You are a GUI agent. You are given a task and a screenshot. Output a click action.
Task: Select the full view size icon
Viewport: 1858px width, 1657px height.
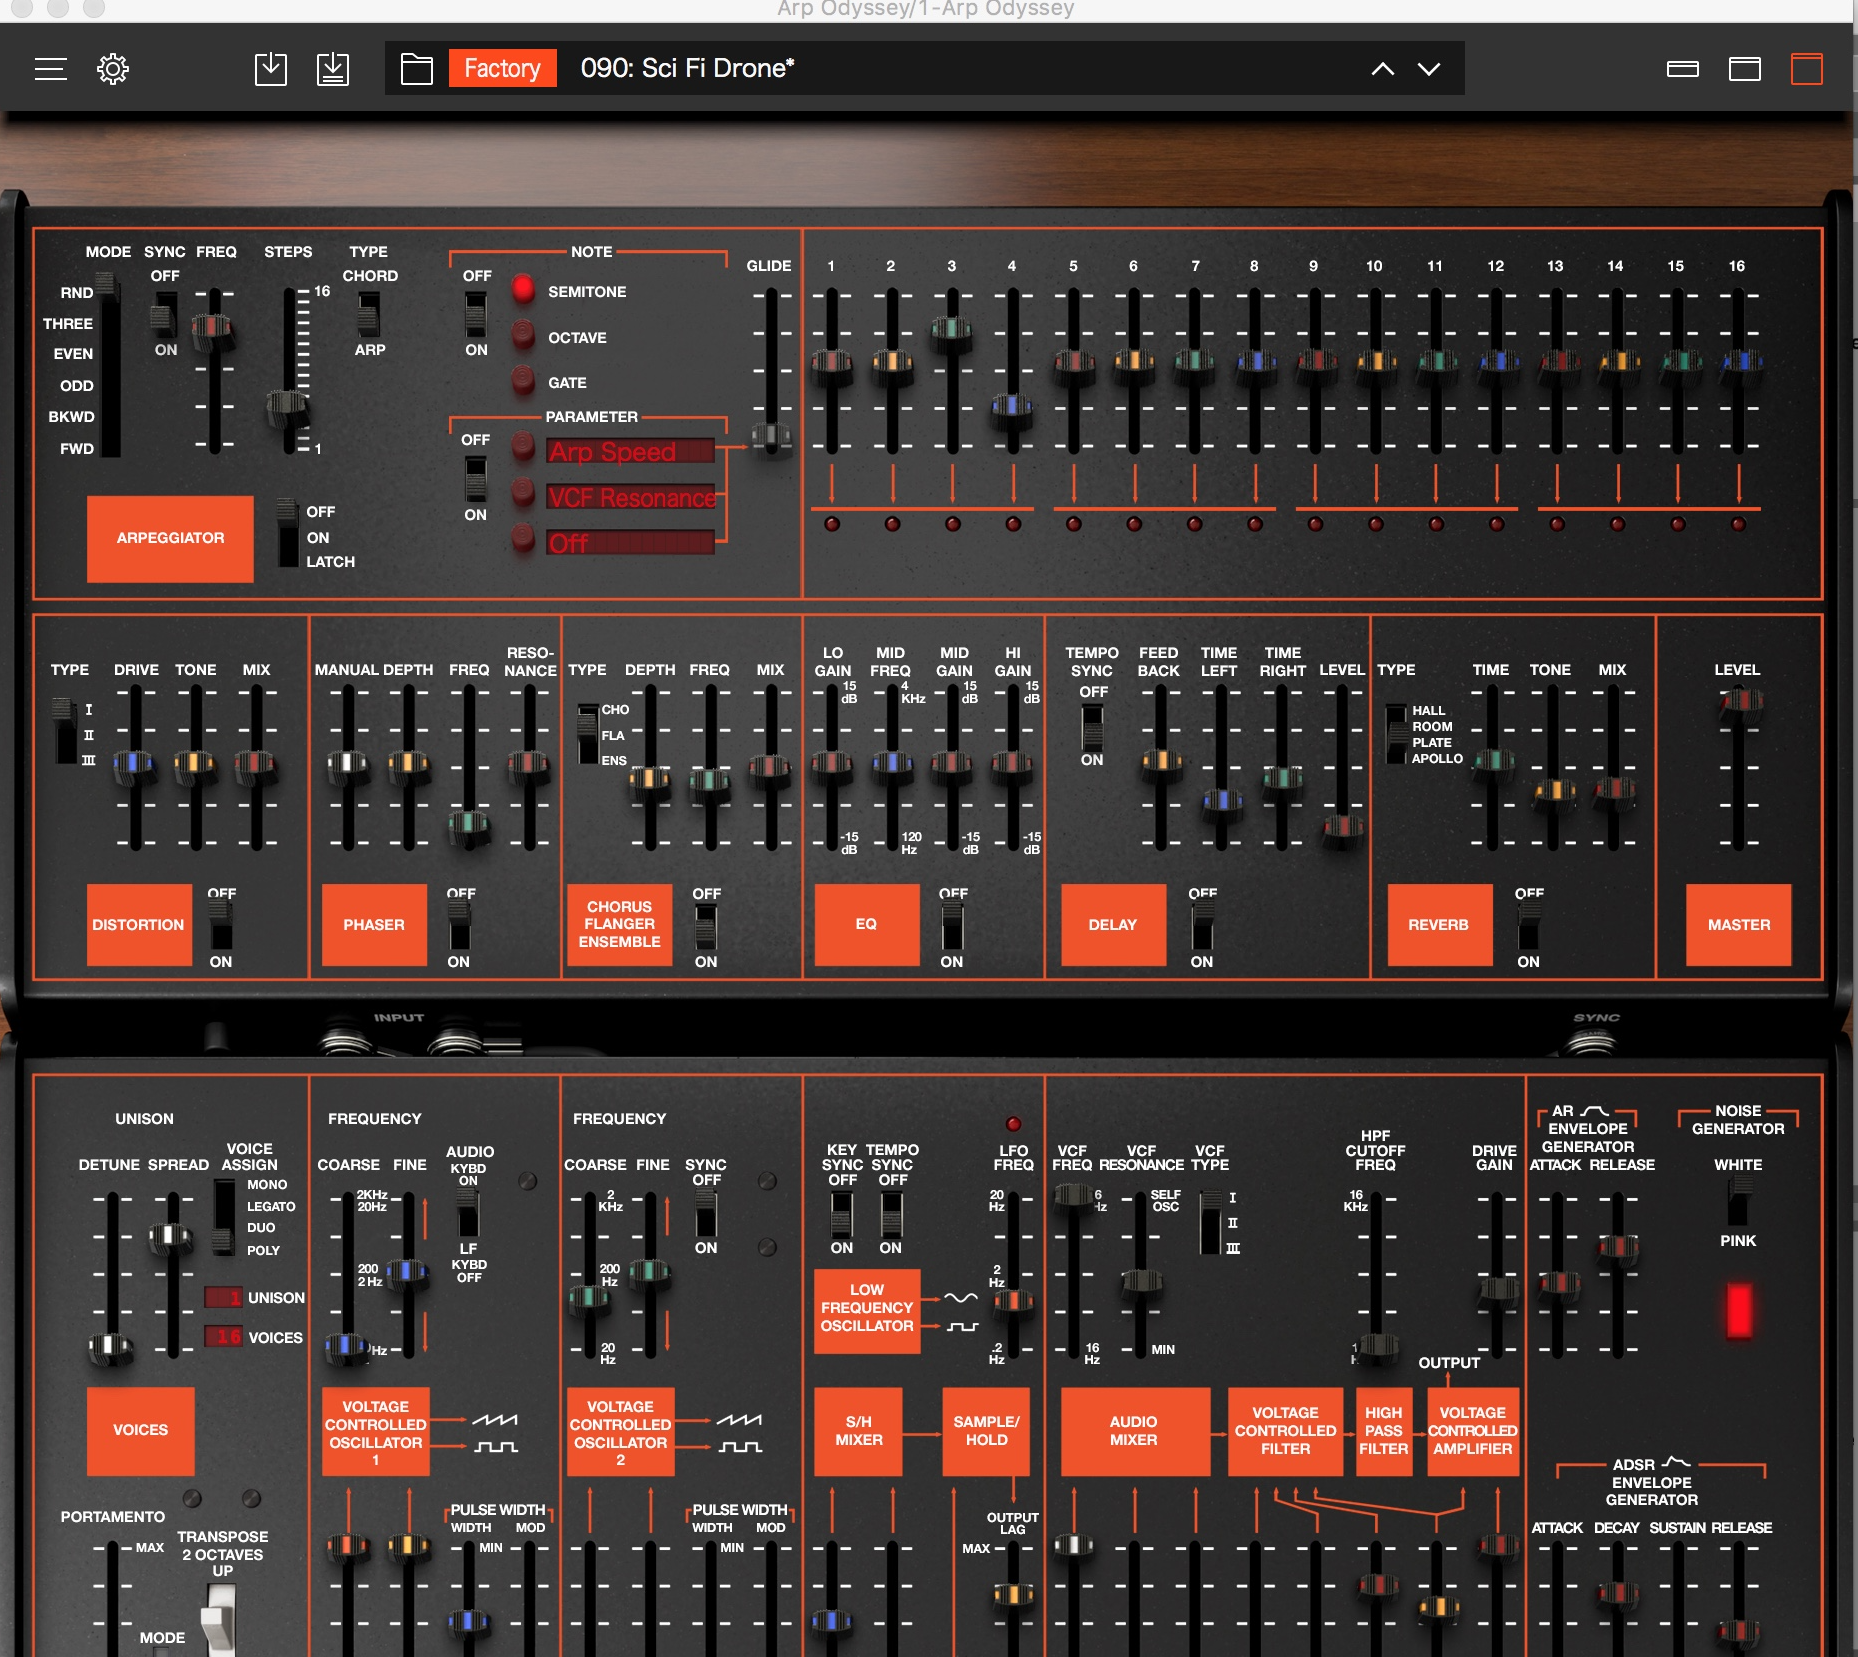click(1807, 69)
